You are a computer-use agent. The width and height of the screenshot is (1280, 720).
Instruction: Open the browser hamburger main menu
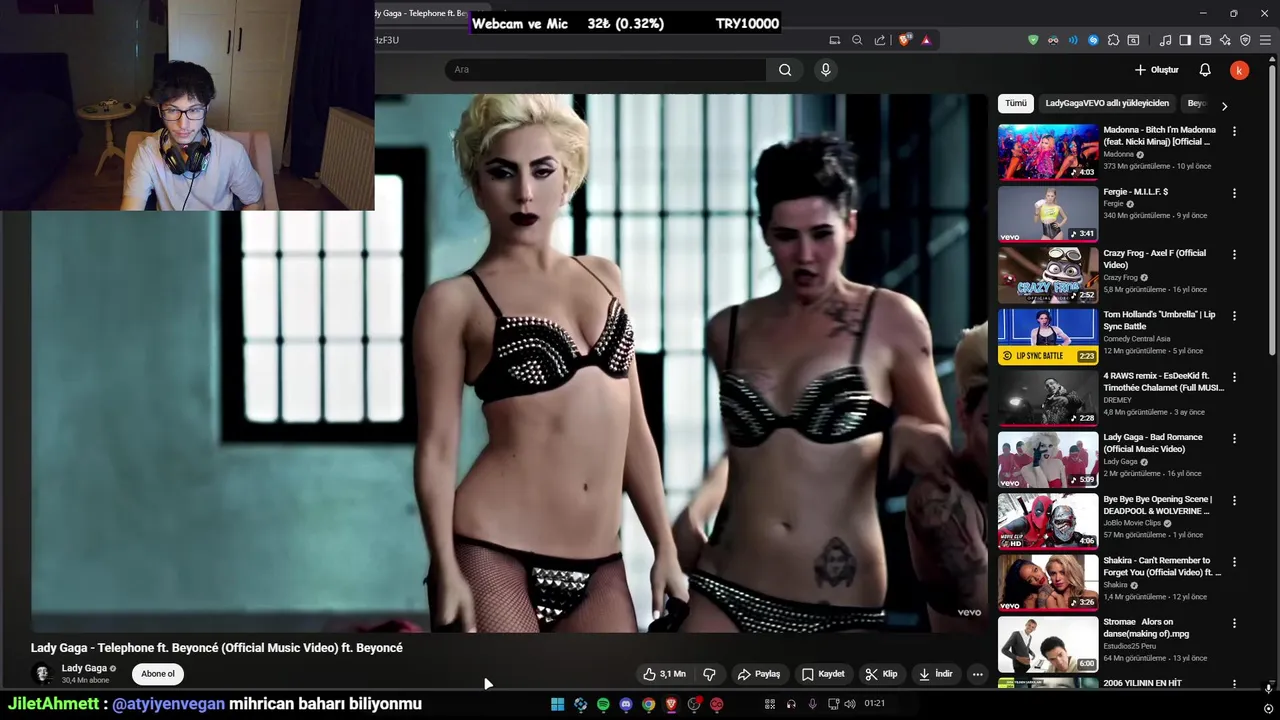(1266, 40)
